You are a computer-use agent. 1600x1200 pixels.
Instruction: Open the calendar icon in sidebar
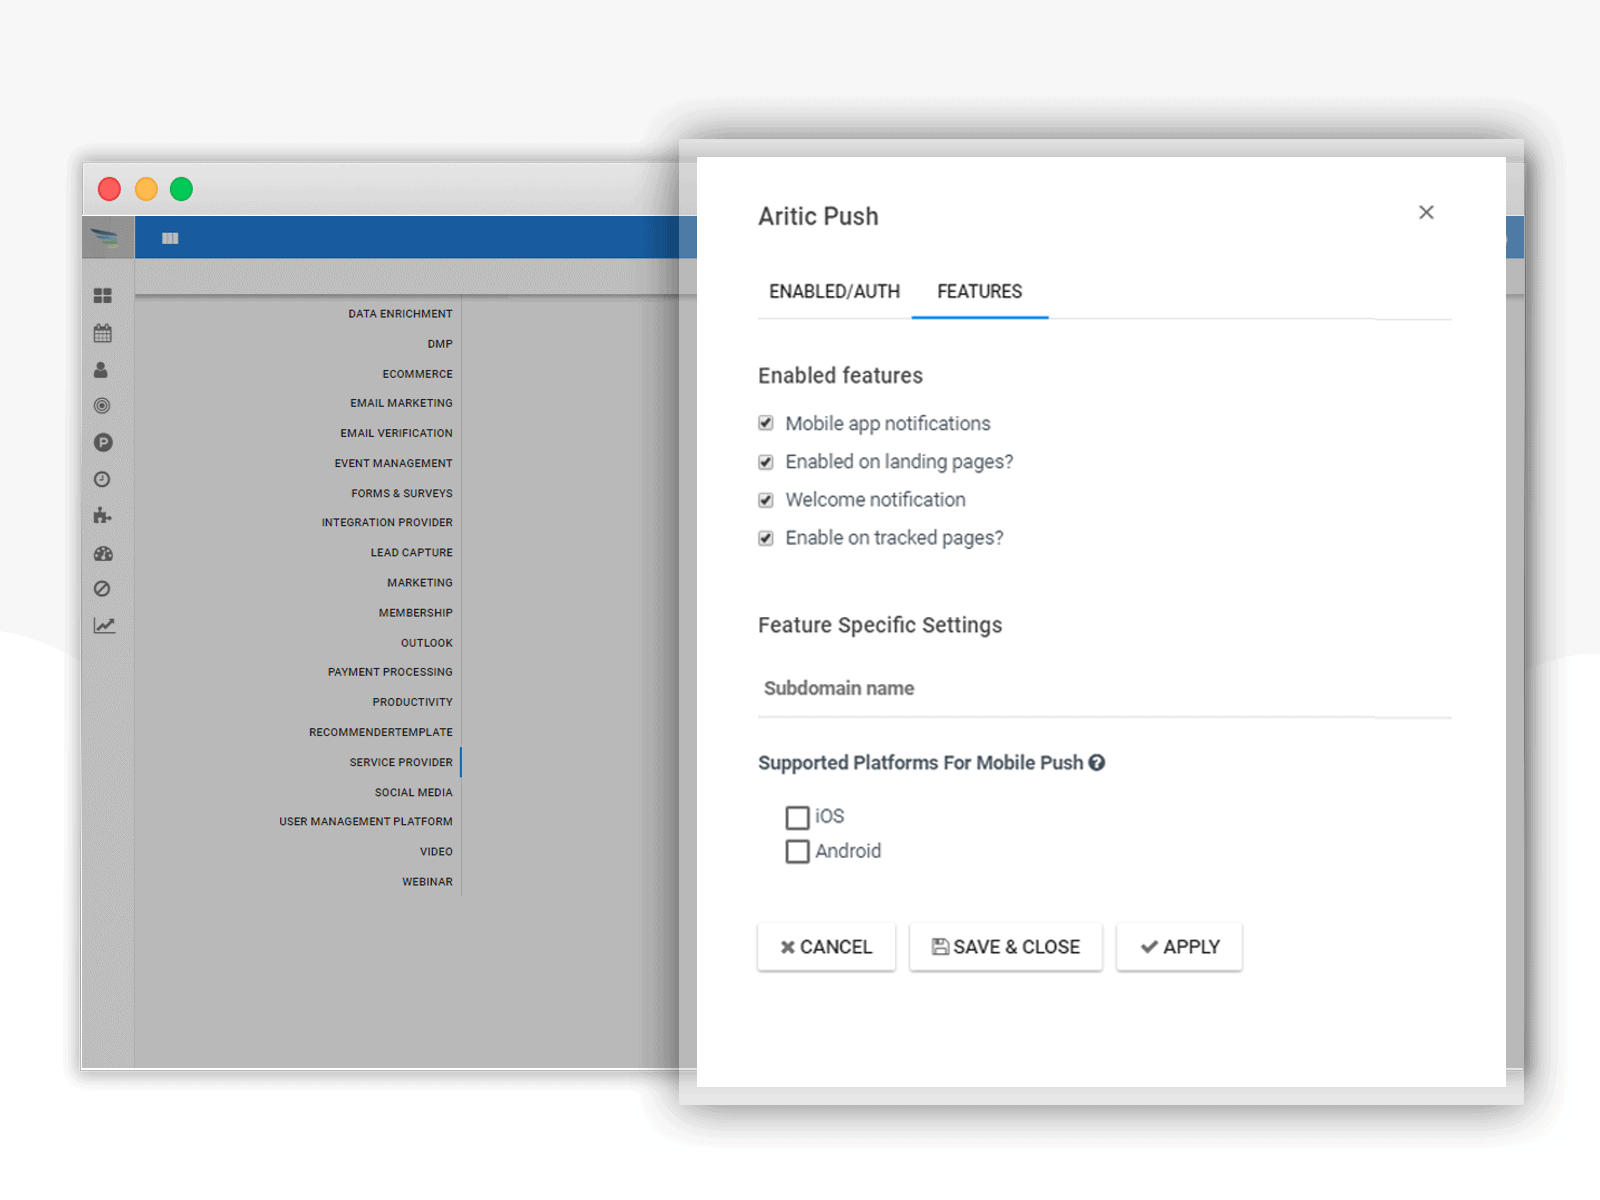click(102, 333)
